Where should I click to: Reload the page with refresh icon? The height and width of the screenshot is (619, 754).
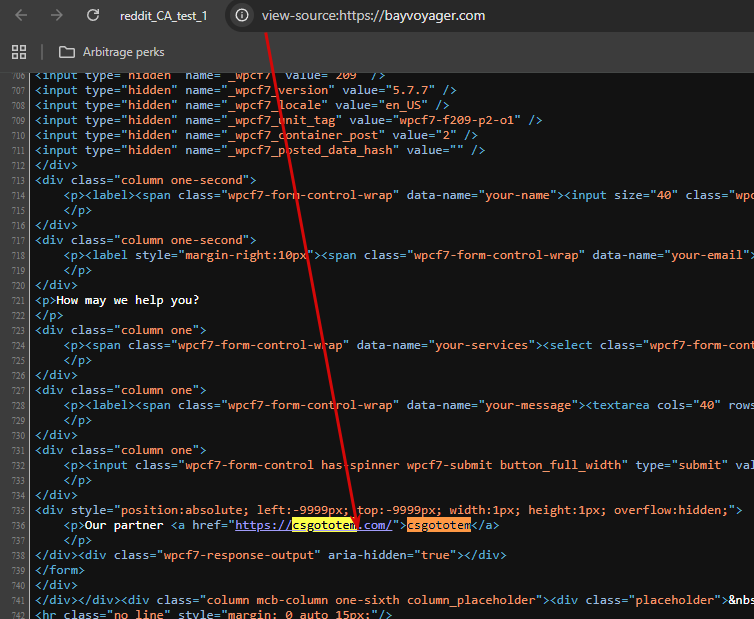pos(93,15)
